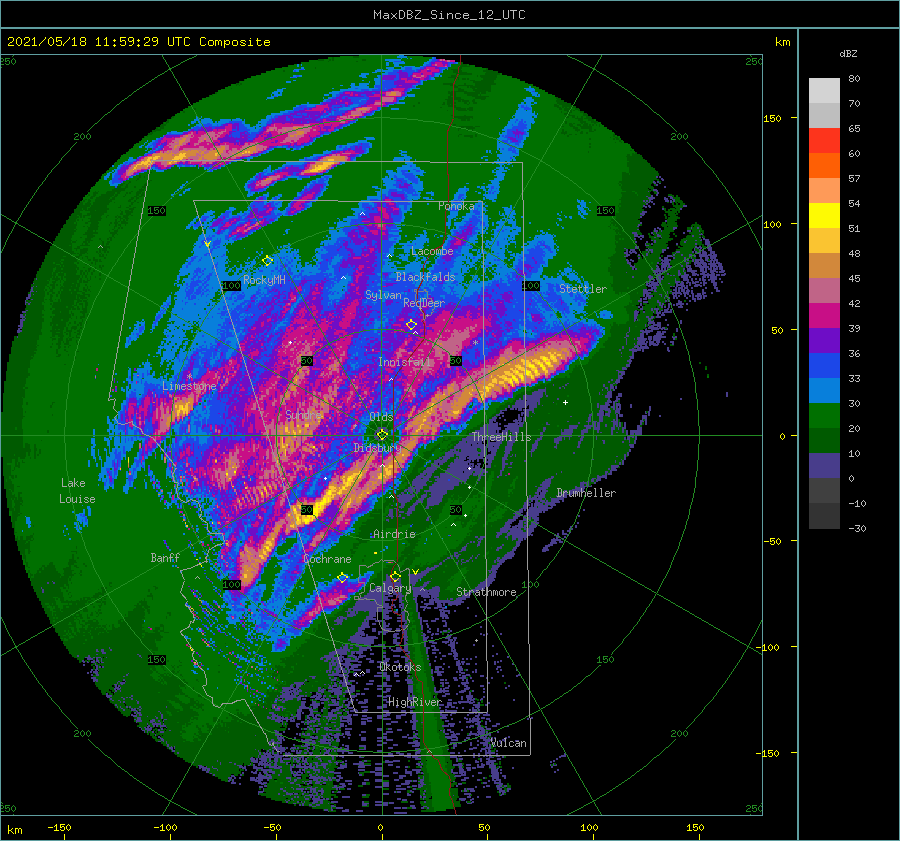Click the light blue 33-30 dBZ legend swatch
Viewport: 900px width, 841px height.
pyautogui.click(x=824, y=390)
